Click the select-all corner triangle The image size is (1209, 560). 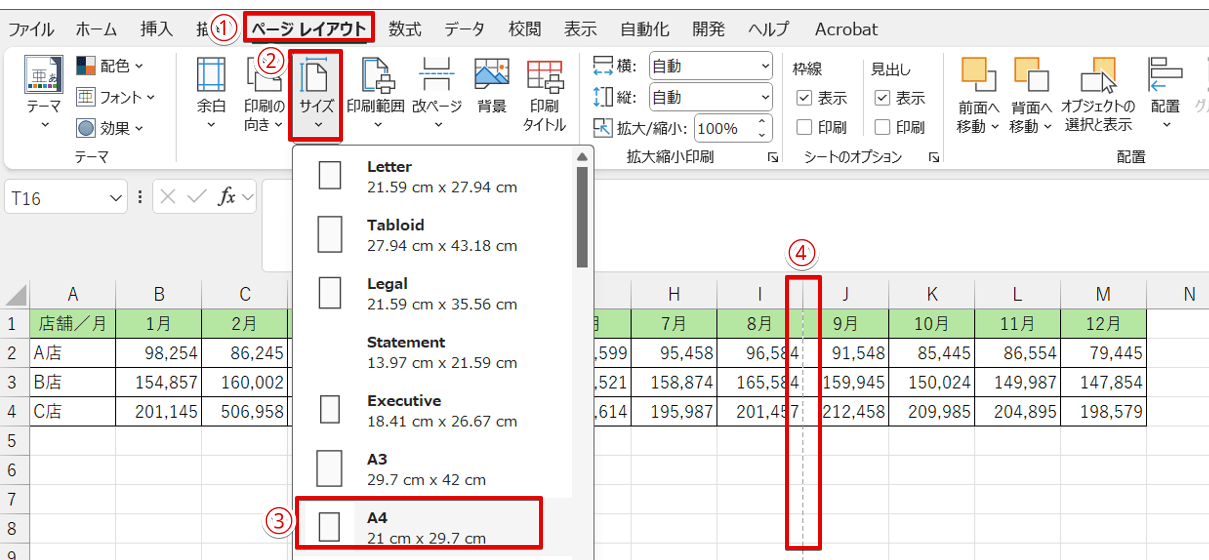(16, 295)
